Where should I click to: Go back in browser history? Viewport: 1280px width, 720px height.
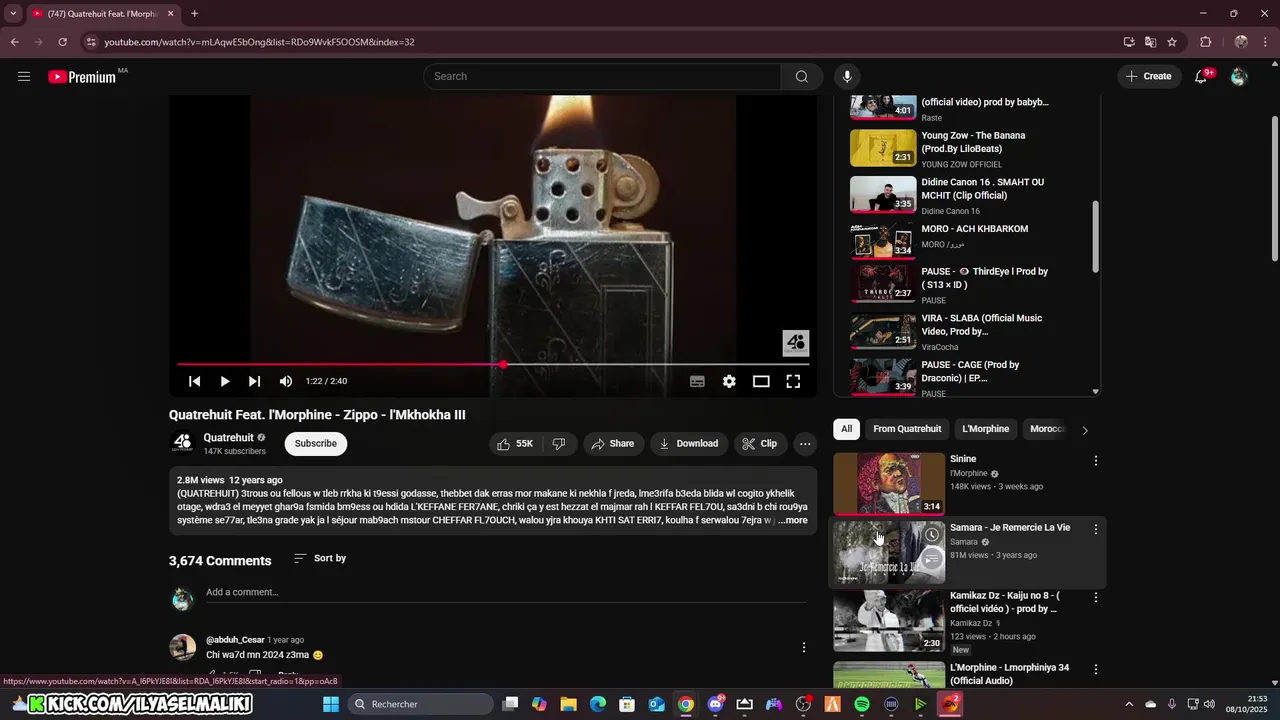click(14, 42)
